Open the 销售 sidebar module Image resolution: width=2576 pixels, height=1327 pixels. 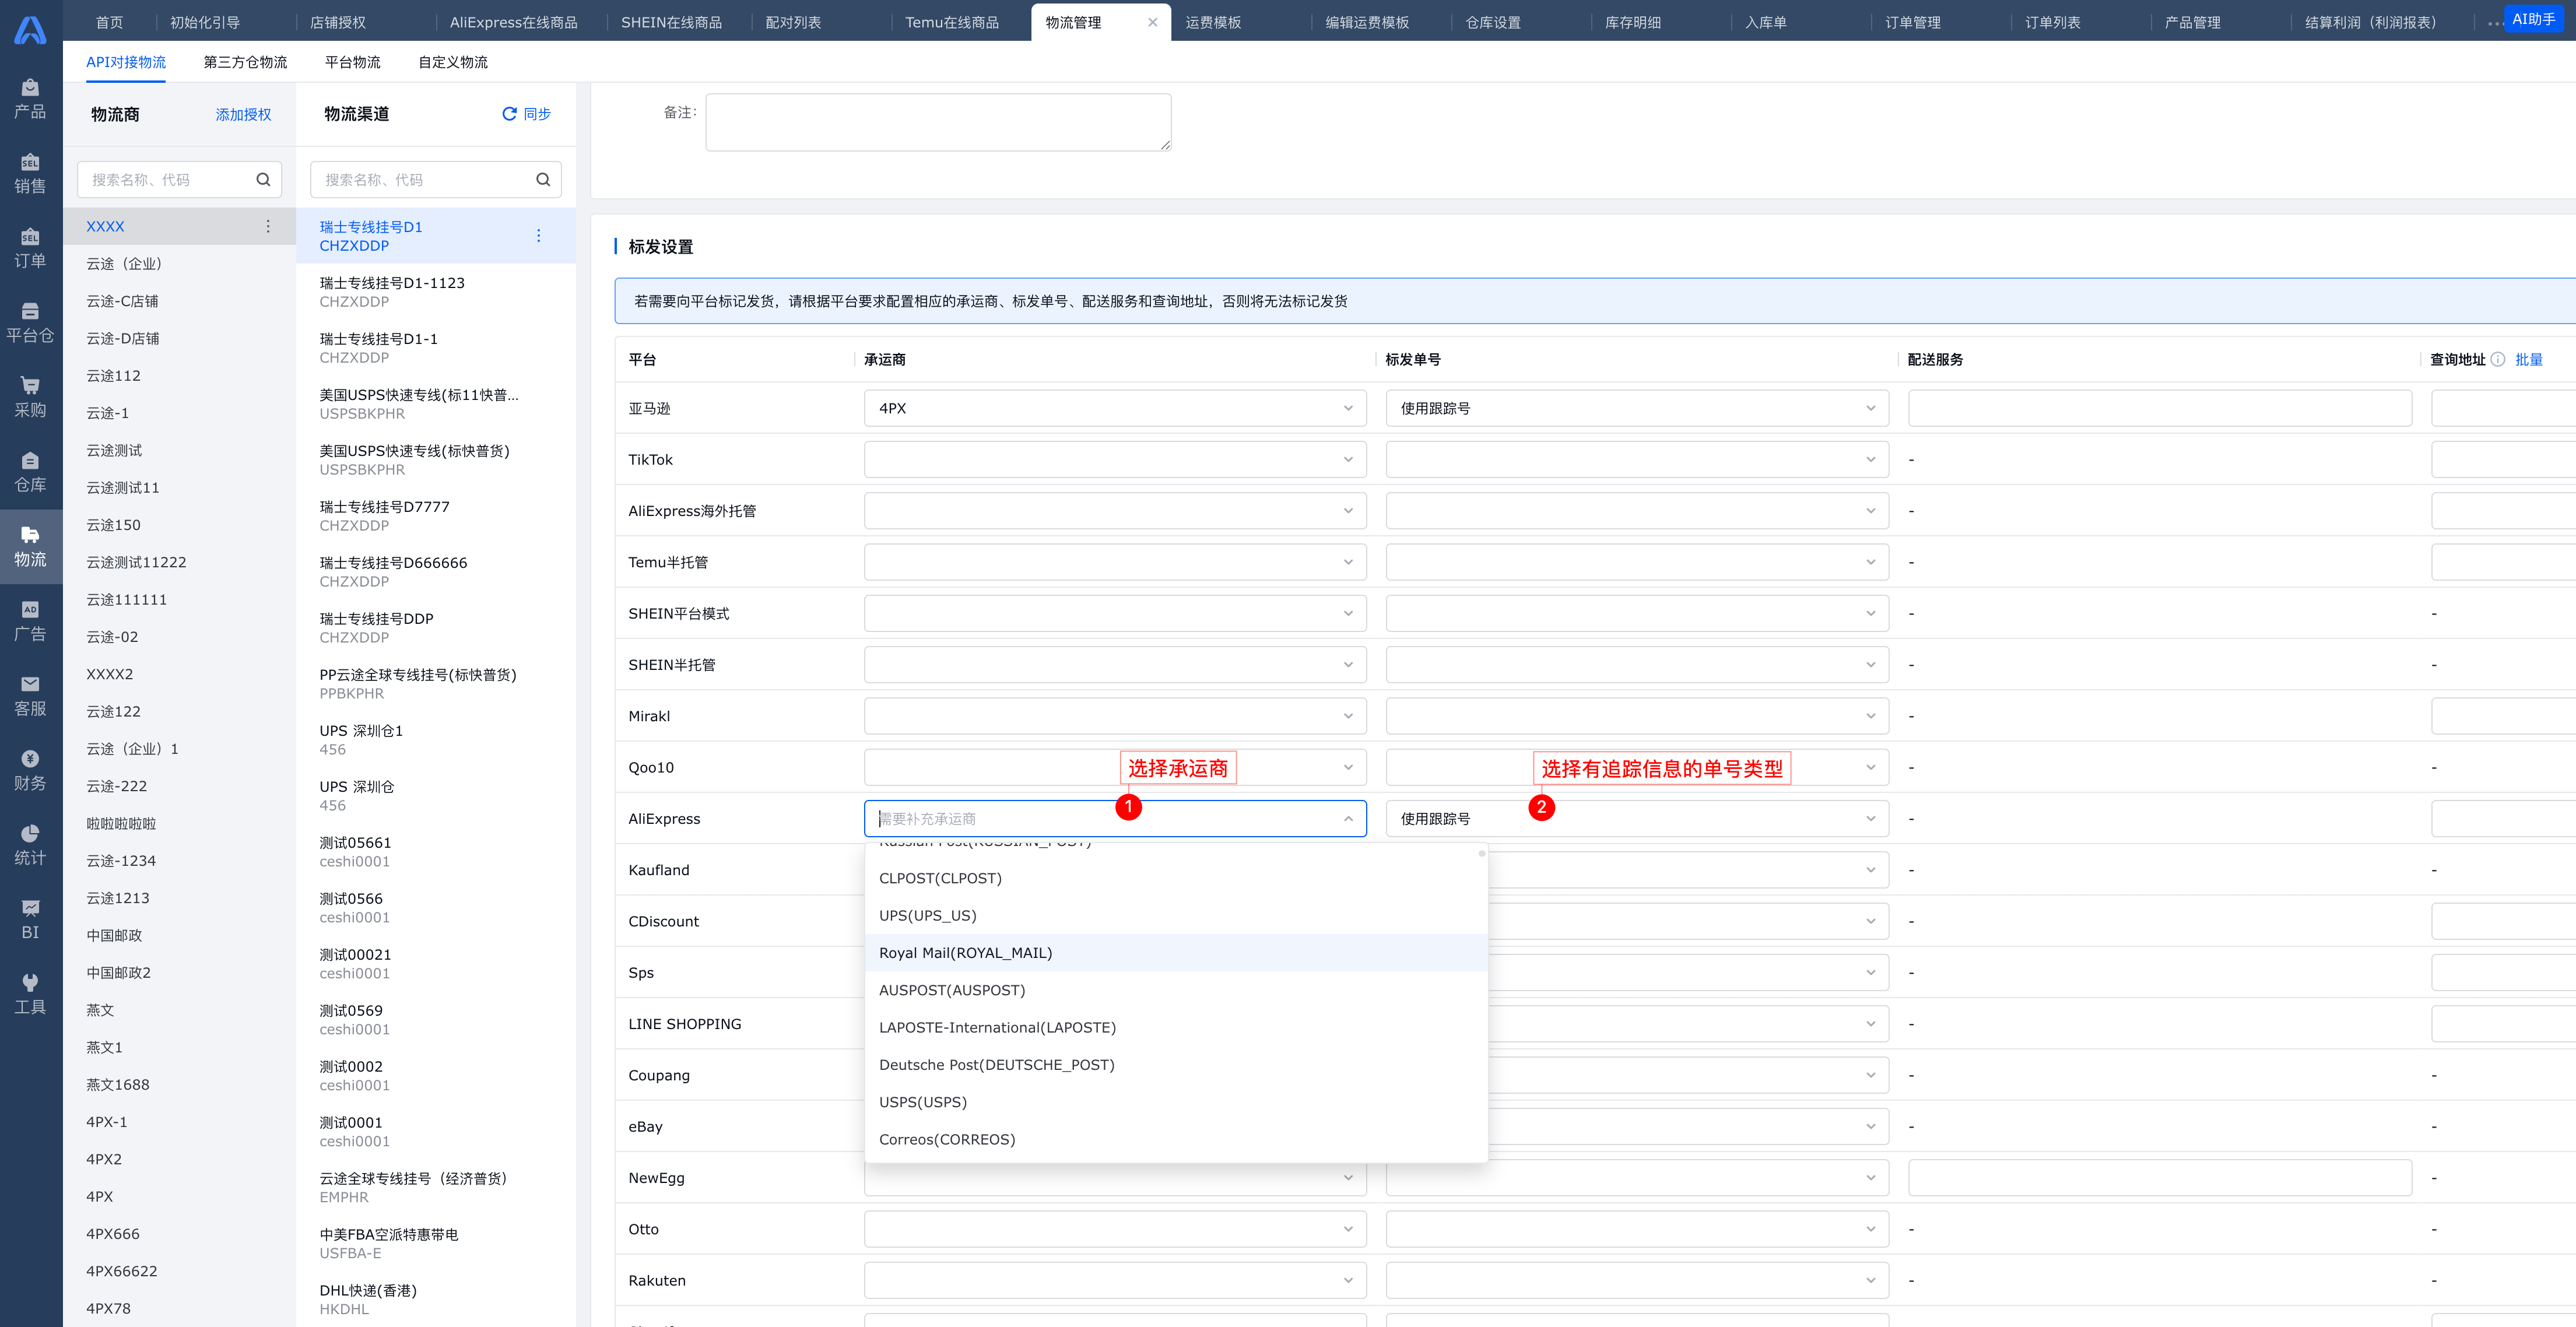click(x=30, y=174)
